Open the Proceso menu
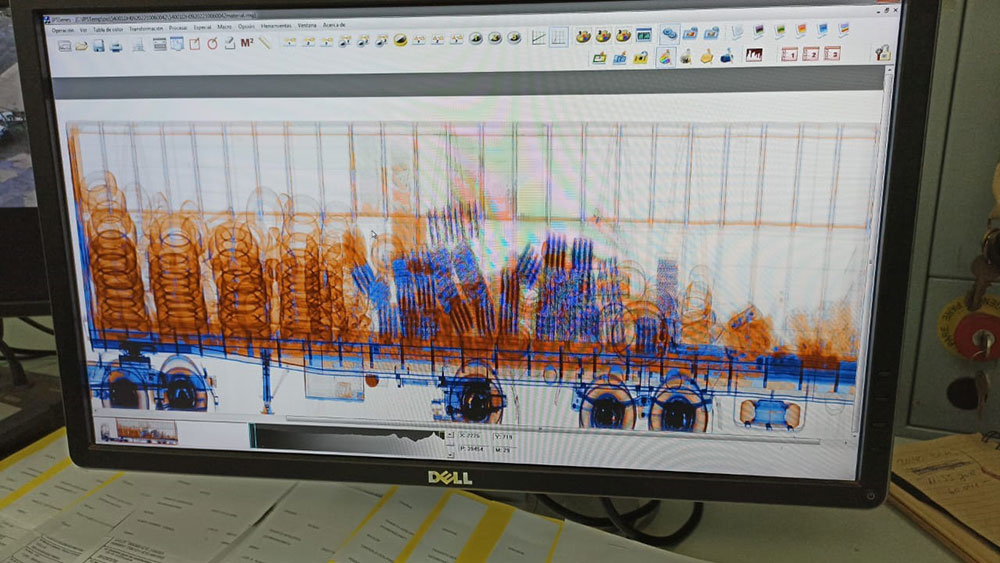1000x563 pixels. click(178, 28)
